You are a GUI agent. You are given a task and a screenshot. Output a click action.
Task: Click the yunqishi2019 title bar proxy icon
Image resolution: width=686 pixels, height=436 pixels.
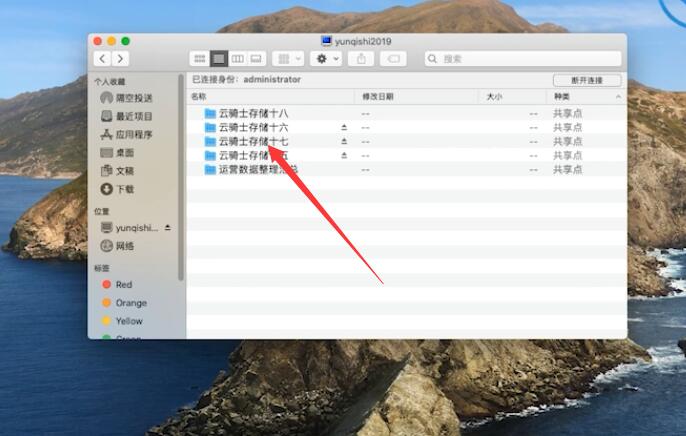click(x=326, y=41)
